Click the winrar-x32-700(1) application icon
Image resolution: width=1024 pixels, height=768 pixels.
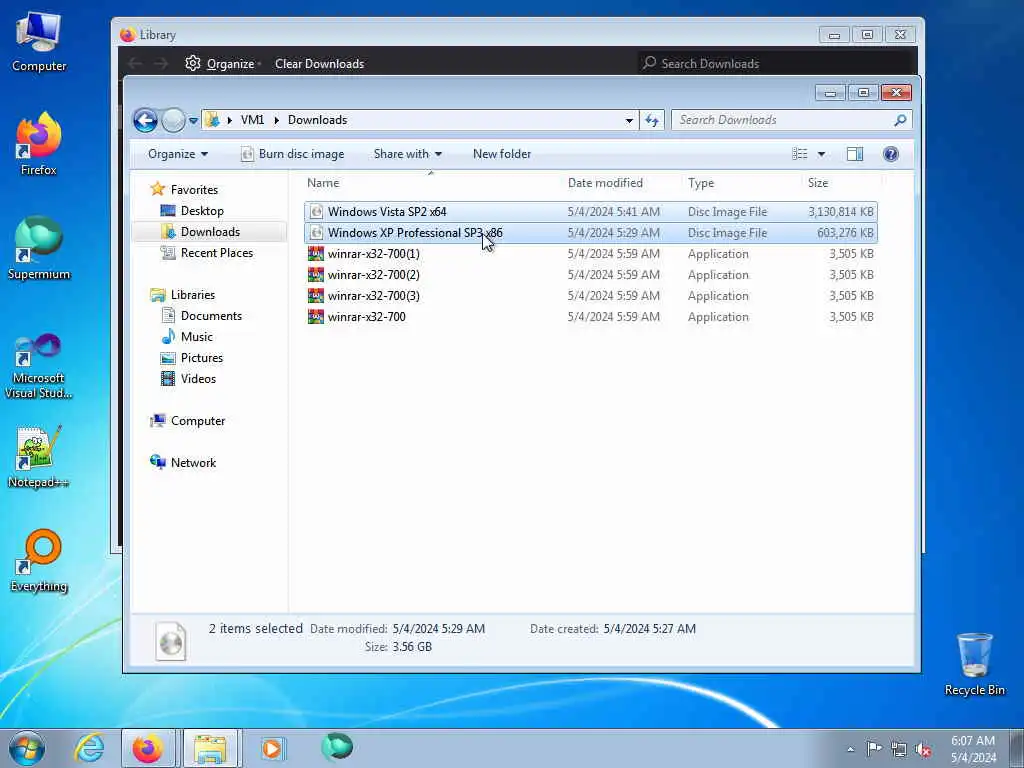[x=316, y=253]
